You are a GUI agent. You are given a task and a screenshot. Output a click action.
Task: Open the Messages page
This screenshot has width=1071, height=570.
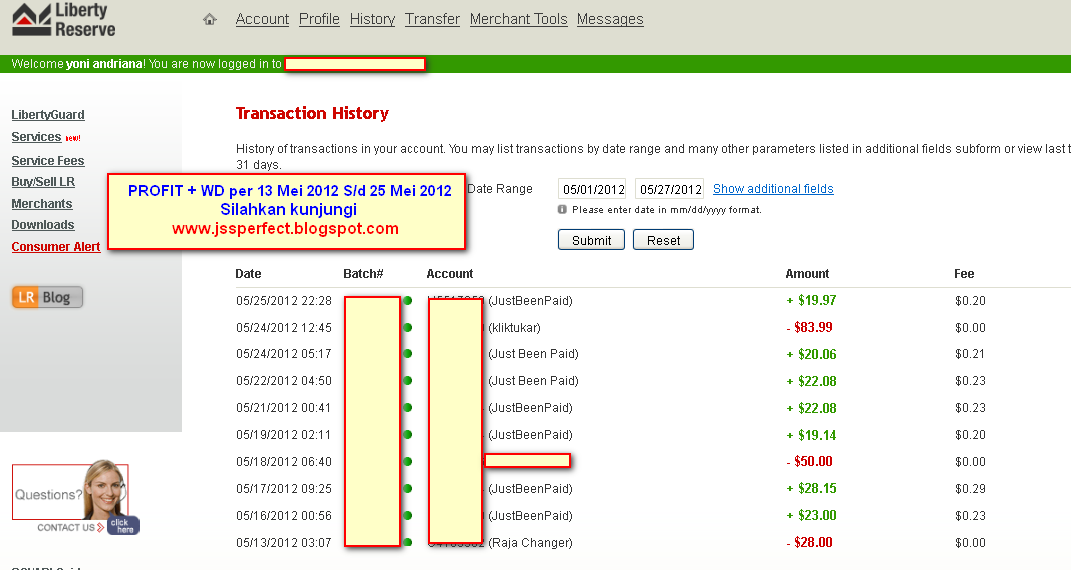coord(610,19)
